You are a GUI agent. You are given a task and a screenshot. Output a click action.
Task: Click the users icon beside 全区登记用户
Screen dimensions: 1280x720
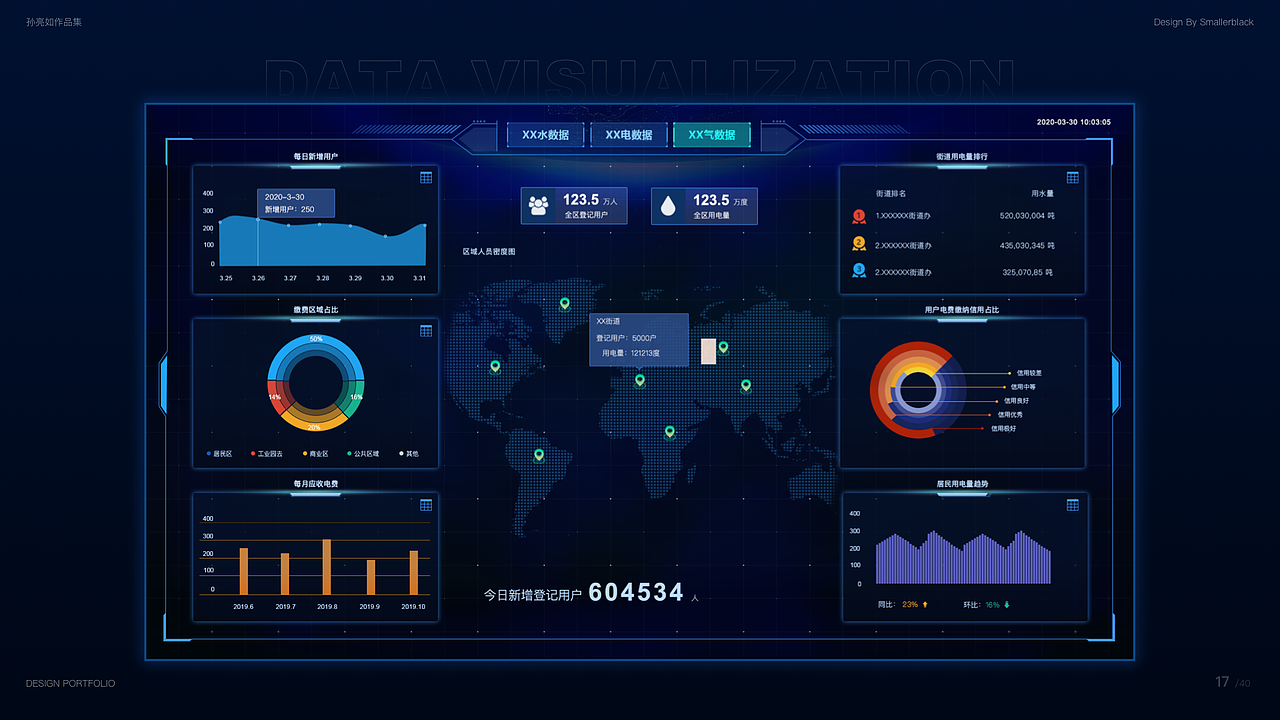click(539, 206)
